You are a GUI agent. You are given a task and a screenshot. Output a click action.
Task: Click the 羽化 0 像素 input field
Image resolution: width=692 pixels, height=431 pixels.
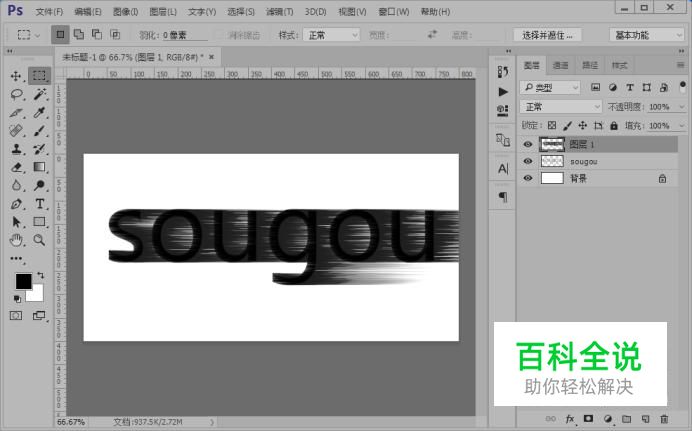pyautogui.click(x=184, y=35)
